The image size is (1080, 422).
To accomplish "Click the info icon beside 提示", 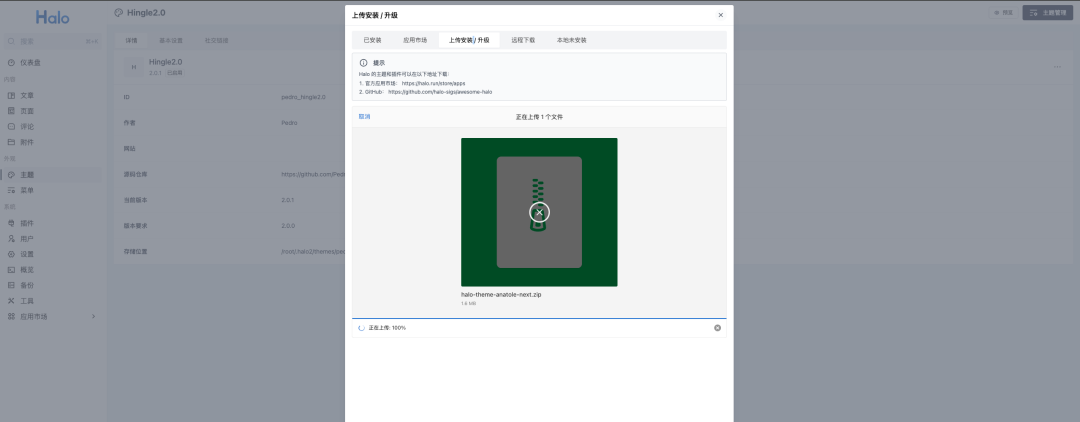I will [364, 63].
